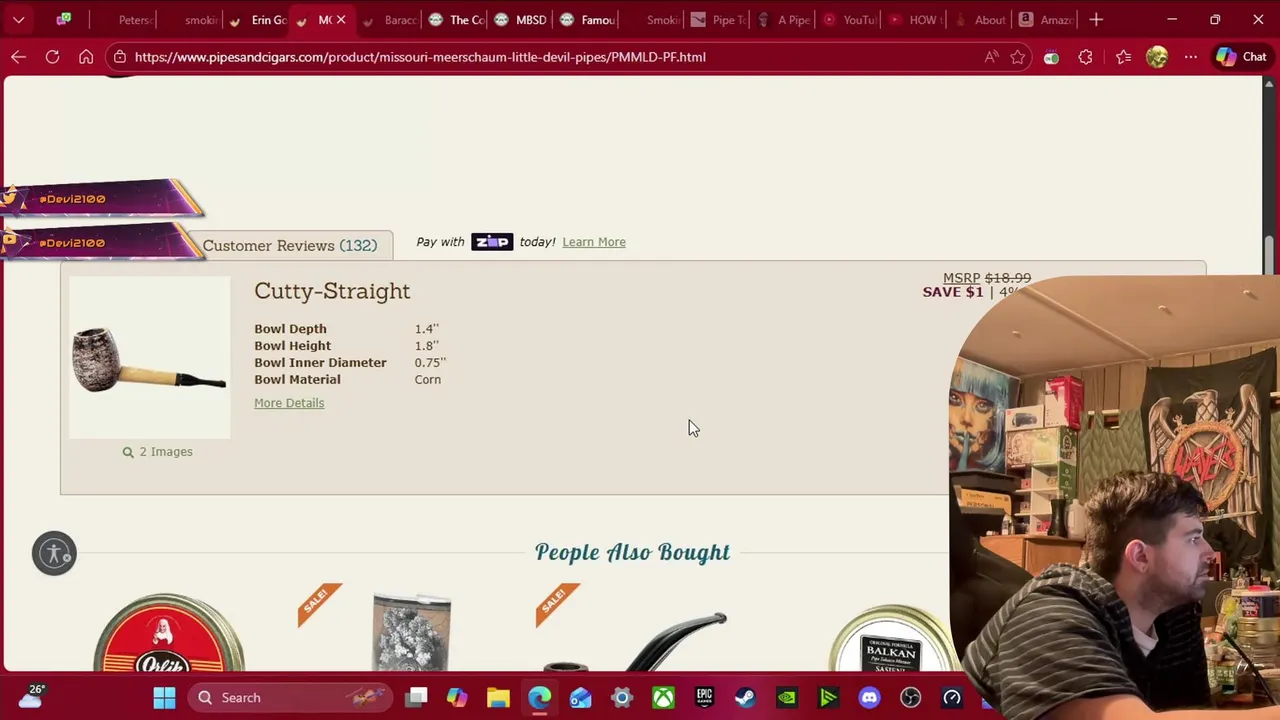Open More Details for Cutty-Straight
The height and width of the screenshot is (720, 1280).
pyautogui.click(x=289, y=403)
